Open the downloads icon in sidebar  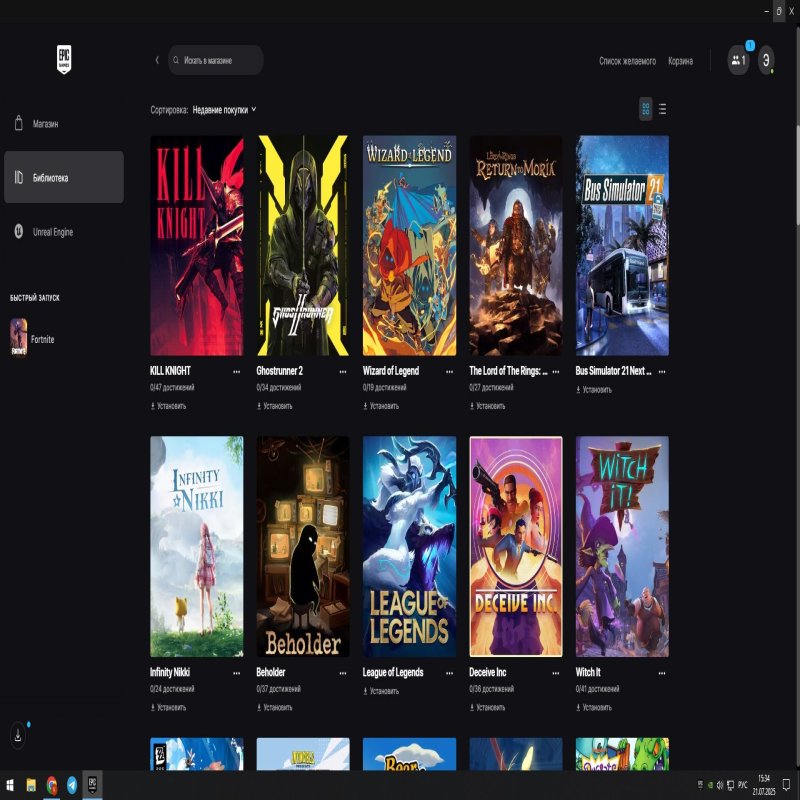pyautogui.click(x=18, y=735)
